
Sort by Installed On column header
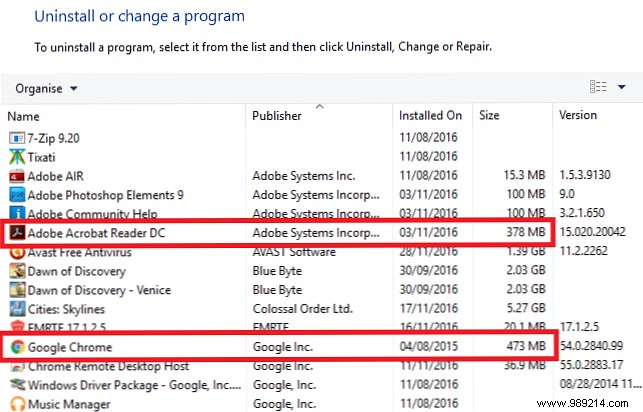point(430,115)
